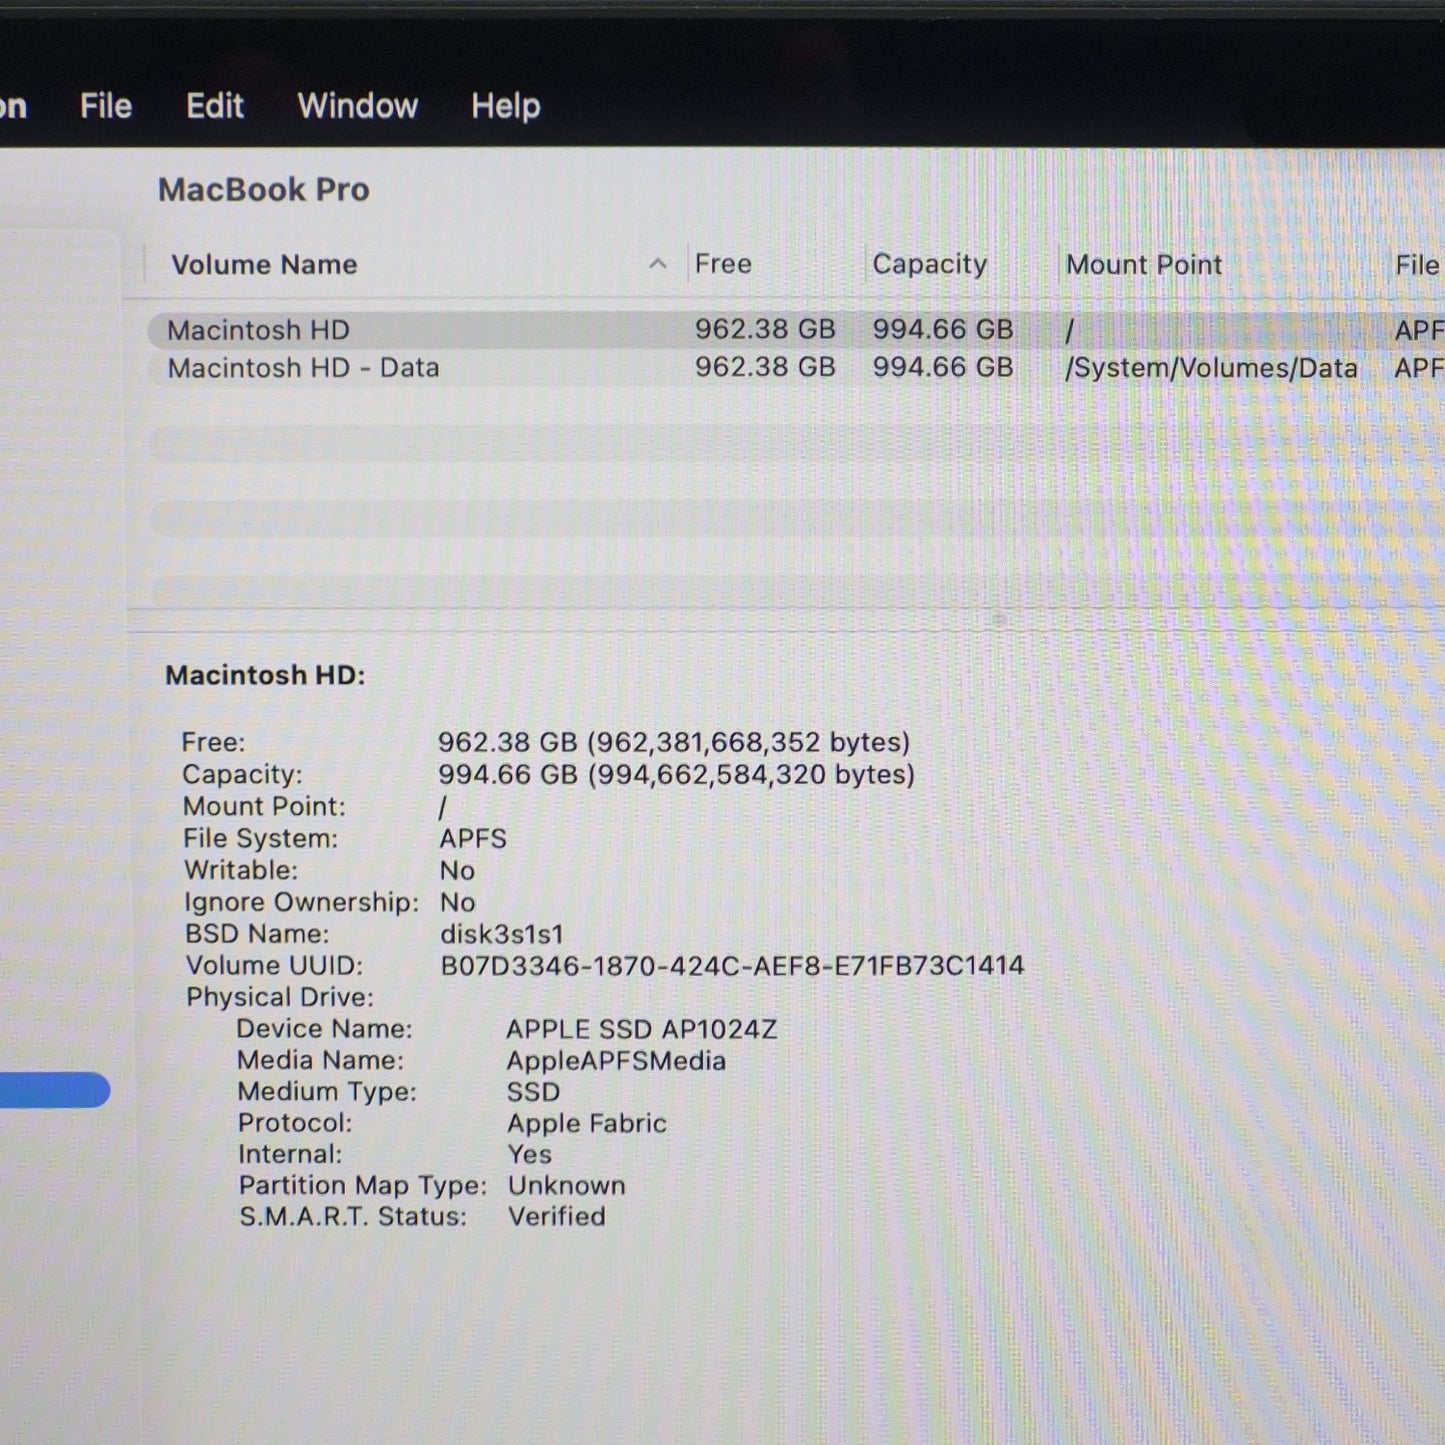Click the /System/Volumes/Data mount point entry
The image size is (1445, 1445).
pyautogui.click(x=1212, y=368)
